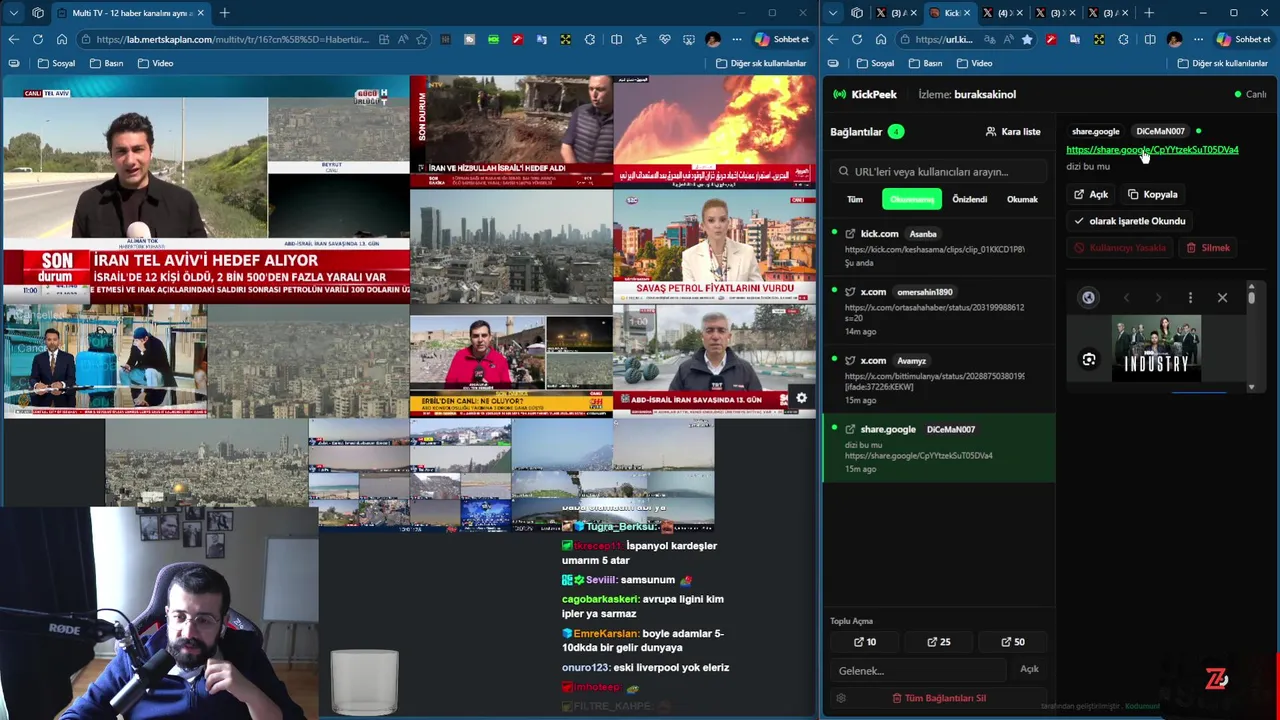This screenshot has height=720, width=1280.
Task: Go home in left browser
Action: pos(62,39)
